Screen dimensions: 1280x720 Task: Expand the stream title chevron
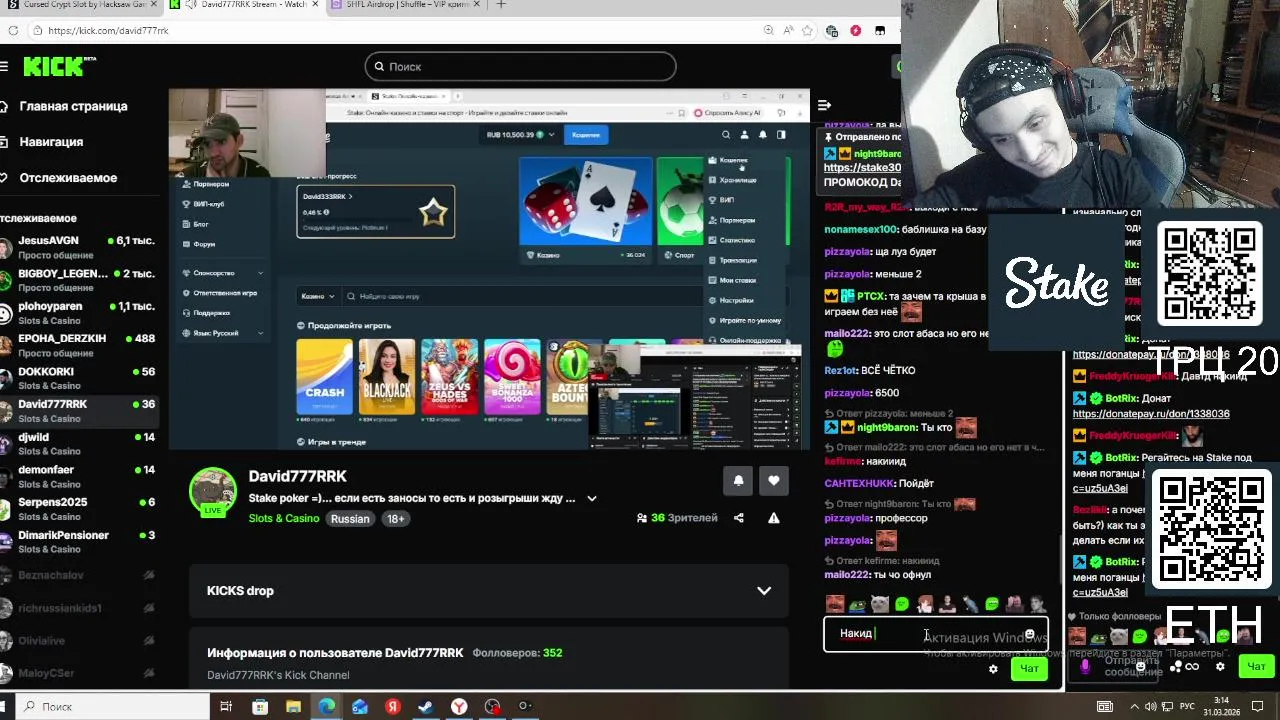pos(591,498)
